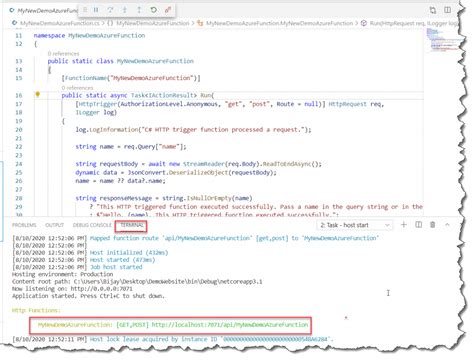The width and height of the screenshot is (474, 360).
Task: Click line number 20 in the gutter
Action: pyautogui.click(x=19, y=130)
